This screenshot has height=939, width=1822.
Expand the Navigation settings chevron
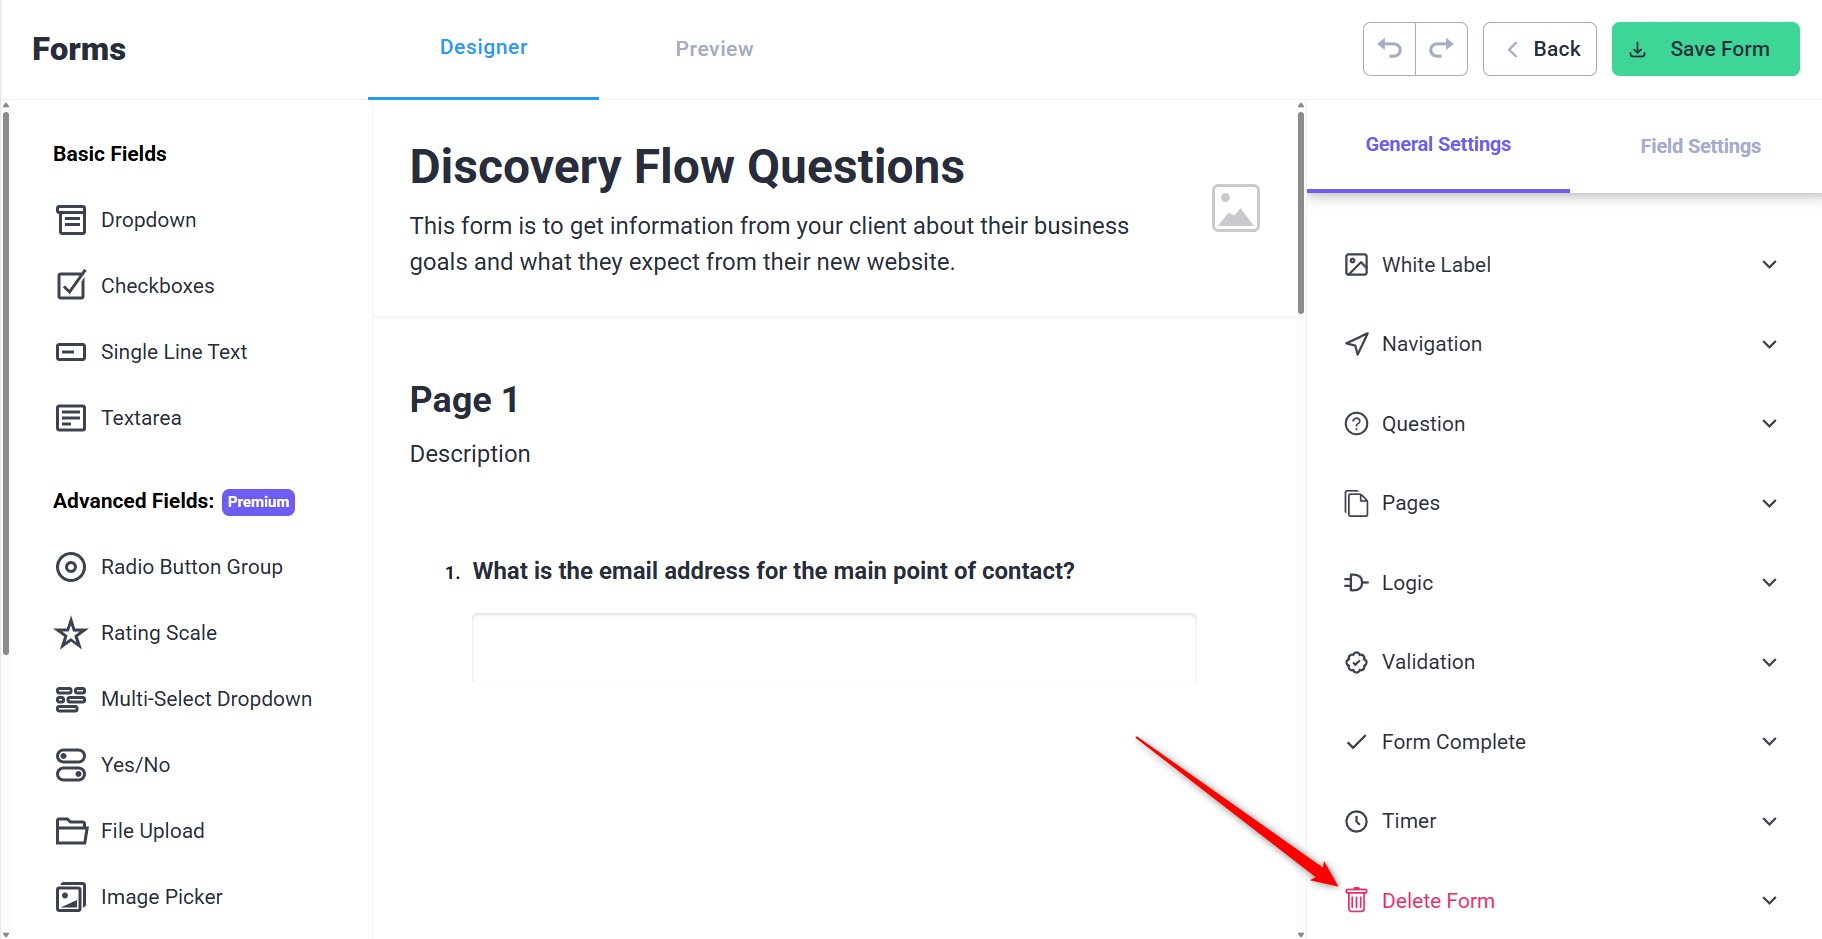pyautogui.click(x=1769, y=344)
